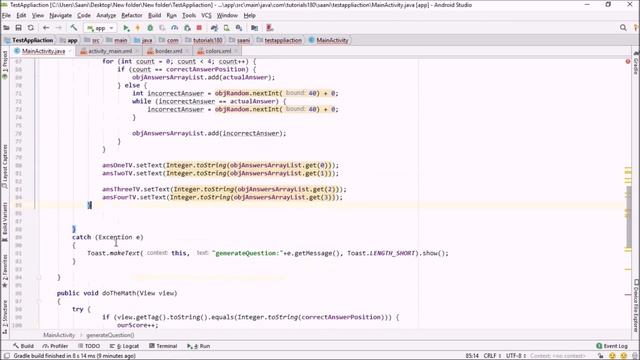Click java breadcrumb folder
Screen dimensions: 640x360
tap(143, 40)
